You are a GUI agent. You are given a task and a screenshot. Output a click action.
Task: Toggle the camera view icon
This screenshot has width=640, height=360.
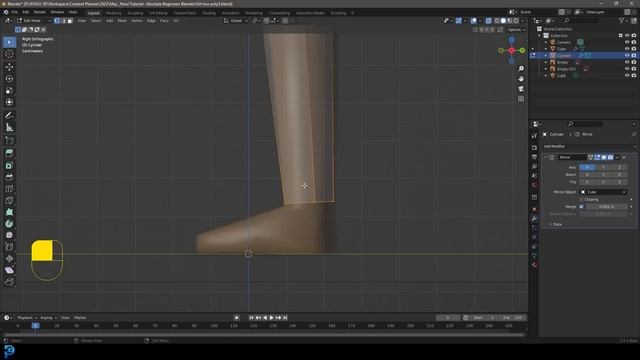point(521,89)
